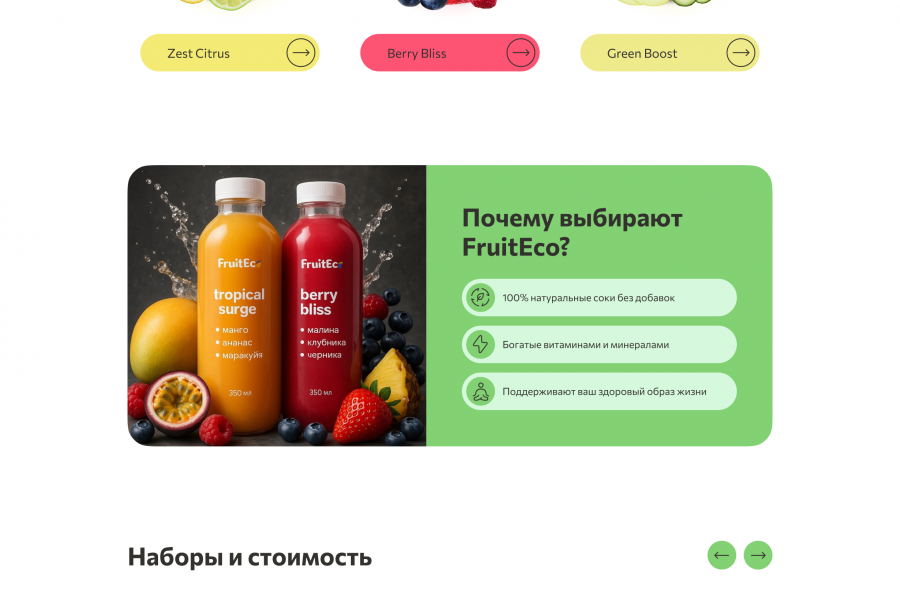Image resolution: width=900 pixels, height=600 pixels.
Task: Go to previous set with left arrow
Action: 721,555
